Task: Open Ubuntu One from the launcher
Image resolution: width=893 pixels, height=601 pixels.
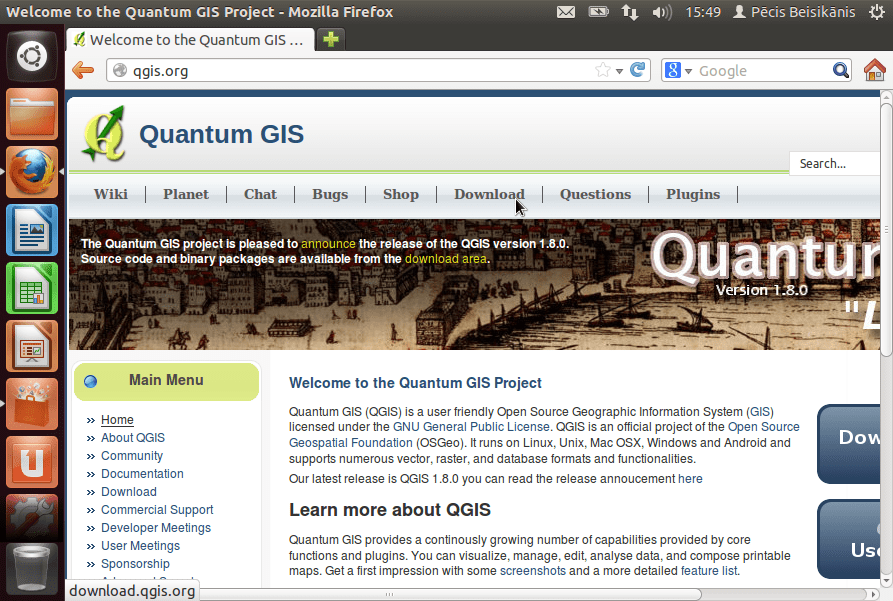Action: [x=32, y=462]
